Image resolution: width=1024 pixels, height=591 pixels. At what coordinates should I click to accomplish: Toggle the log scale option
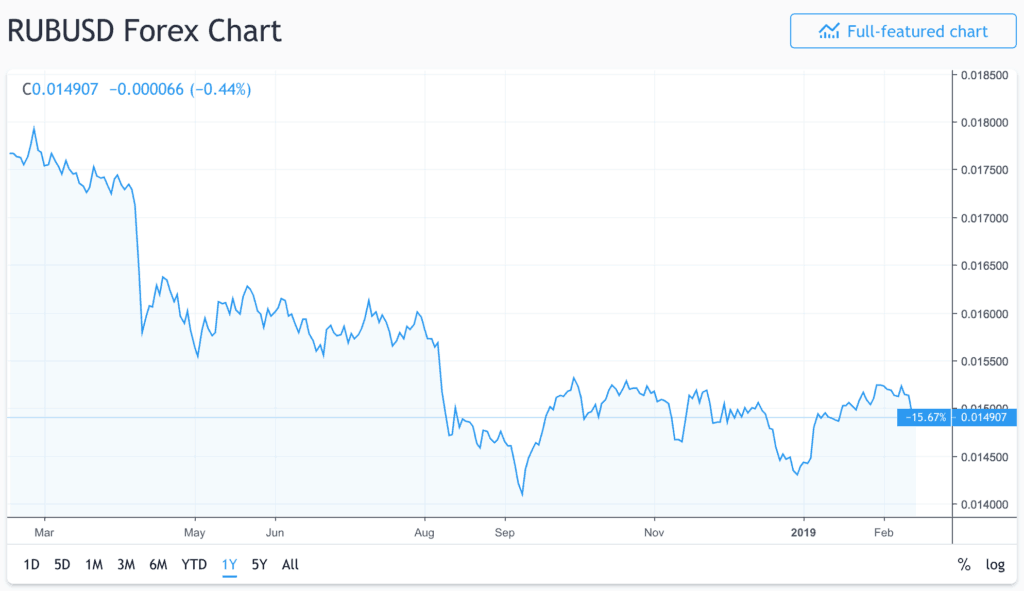[995, 564]
